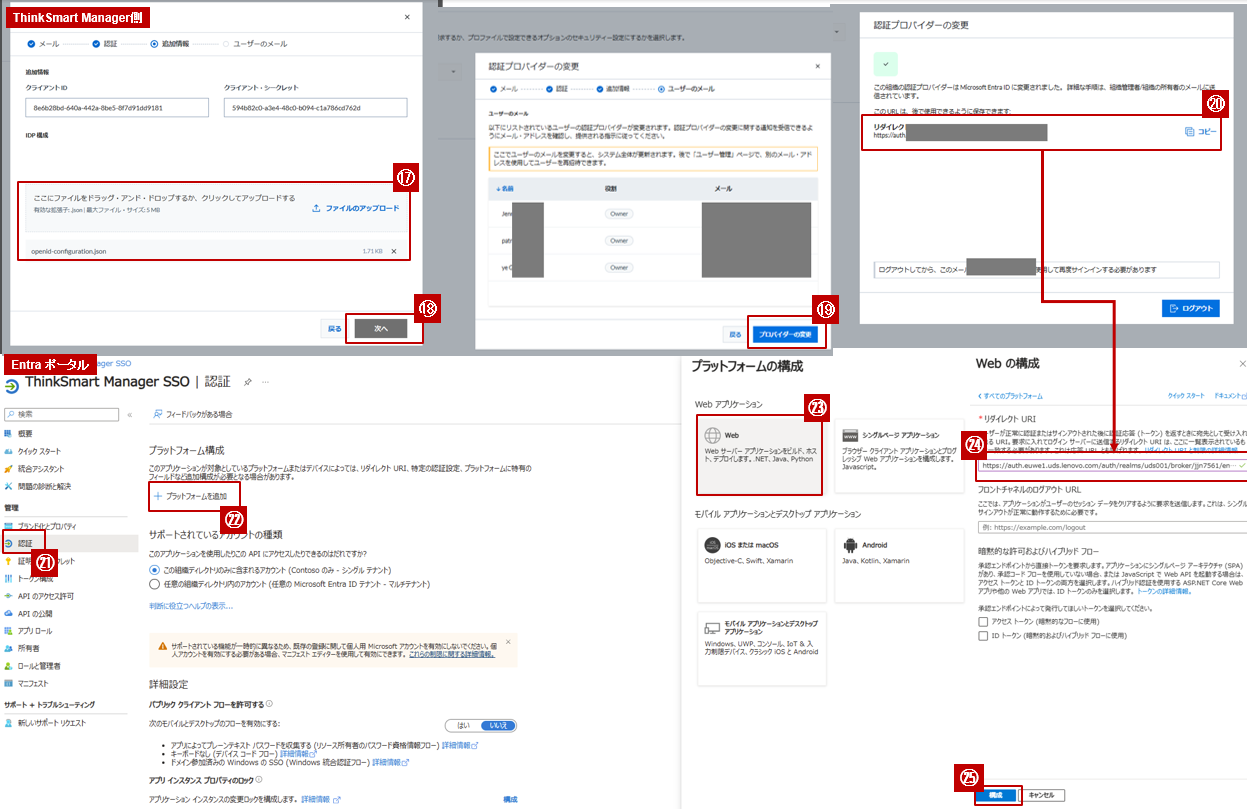Open アプリ ロール in the sidebar
The width and height of the screenshot is (1247, 809).
point(35,631)
